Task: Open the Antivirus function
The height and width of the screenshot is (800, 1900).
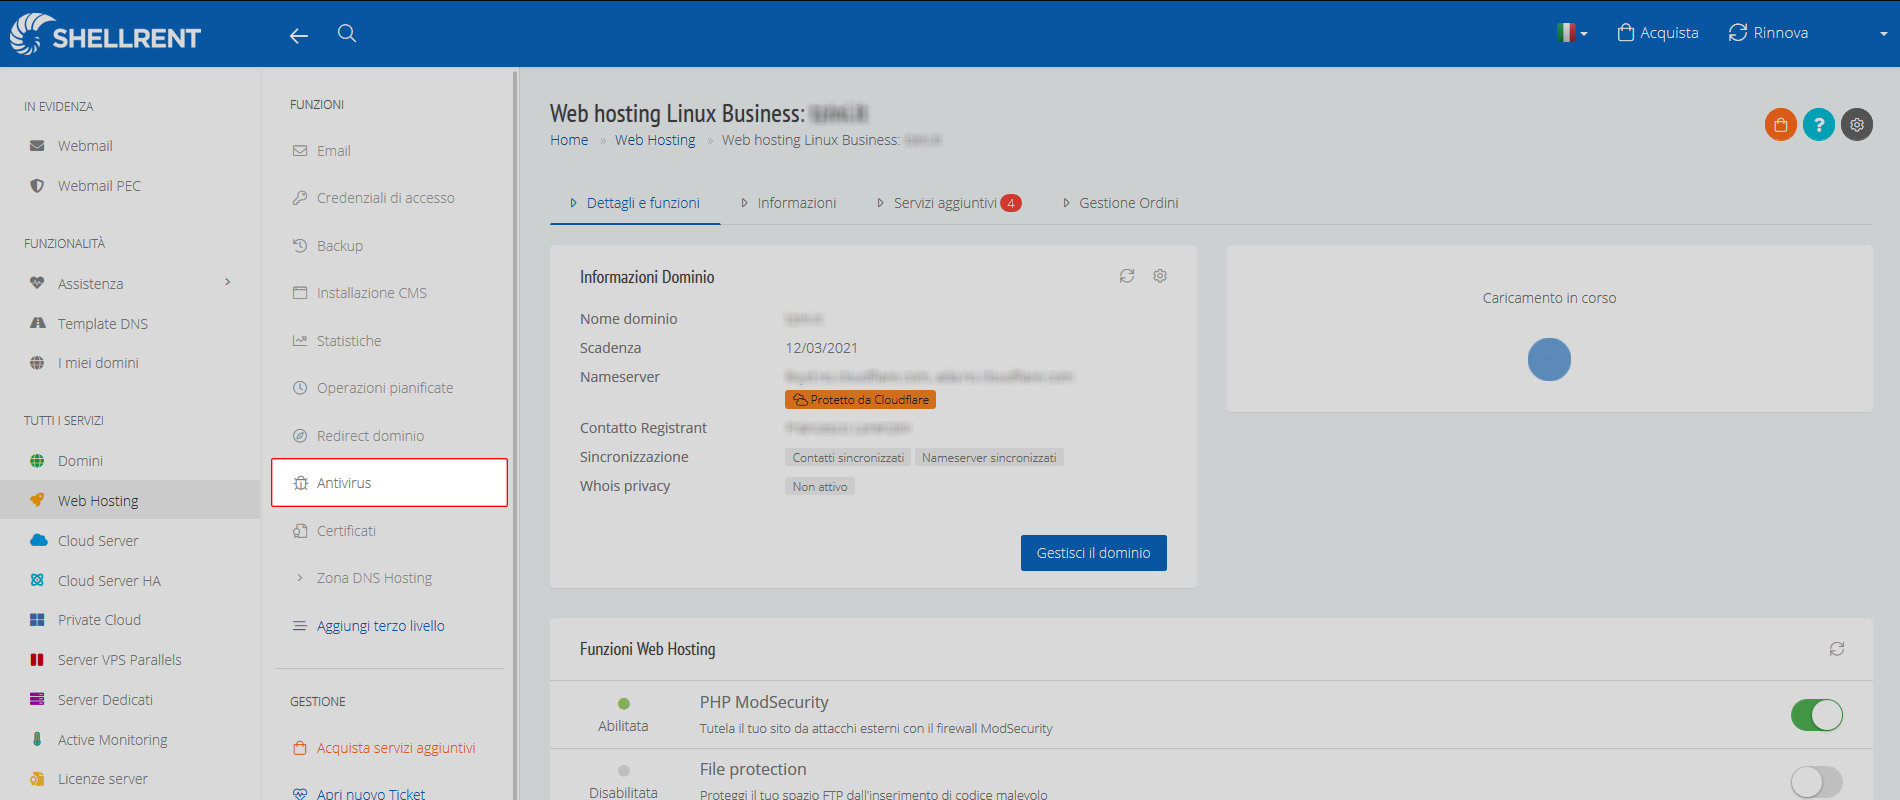Action: 389,483
